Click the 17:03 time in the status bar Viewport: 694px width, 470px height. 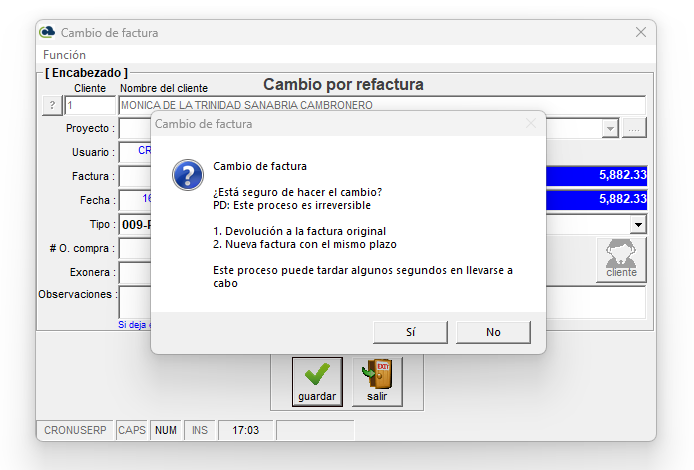(246, 430)
